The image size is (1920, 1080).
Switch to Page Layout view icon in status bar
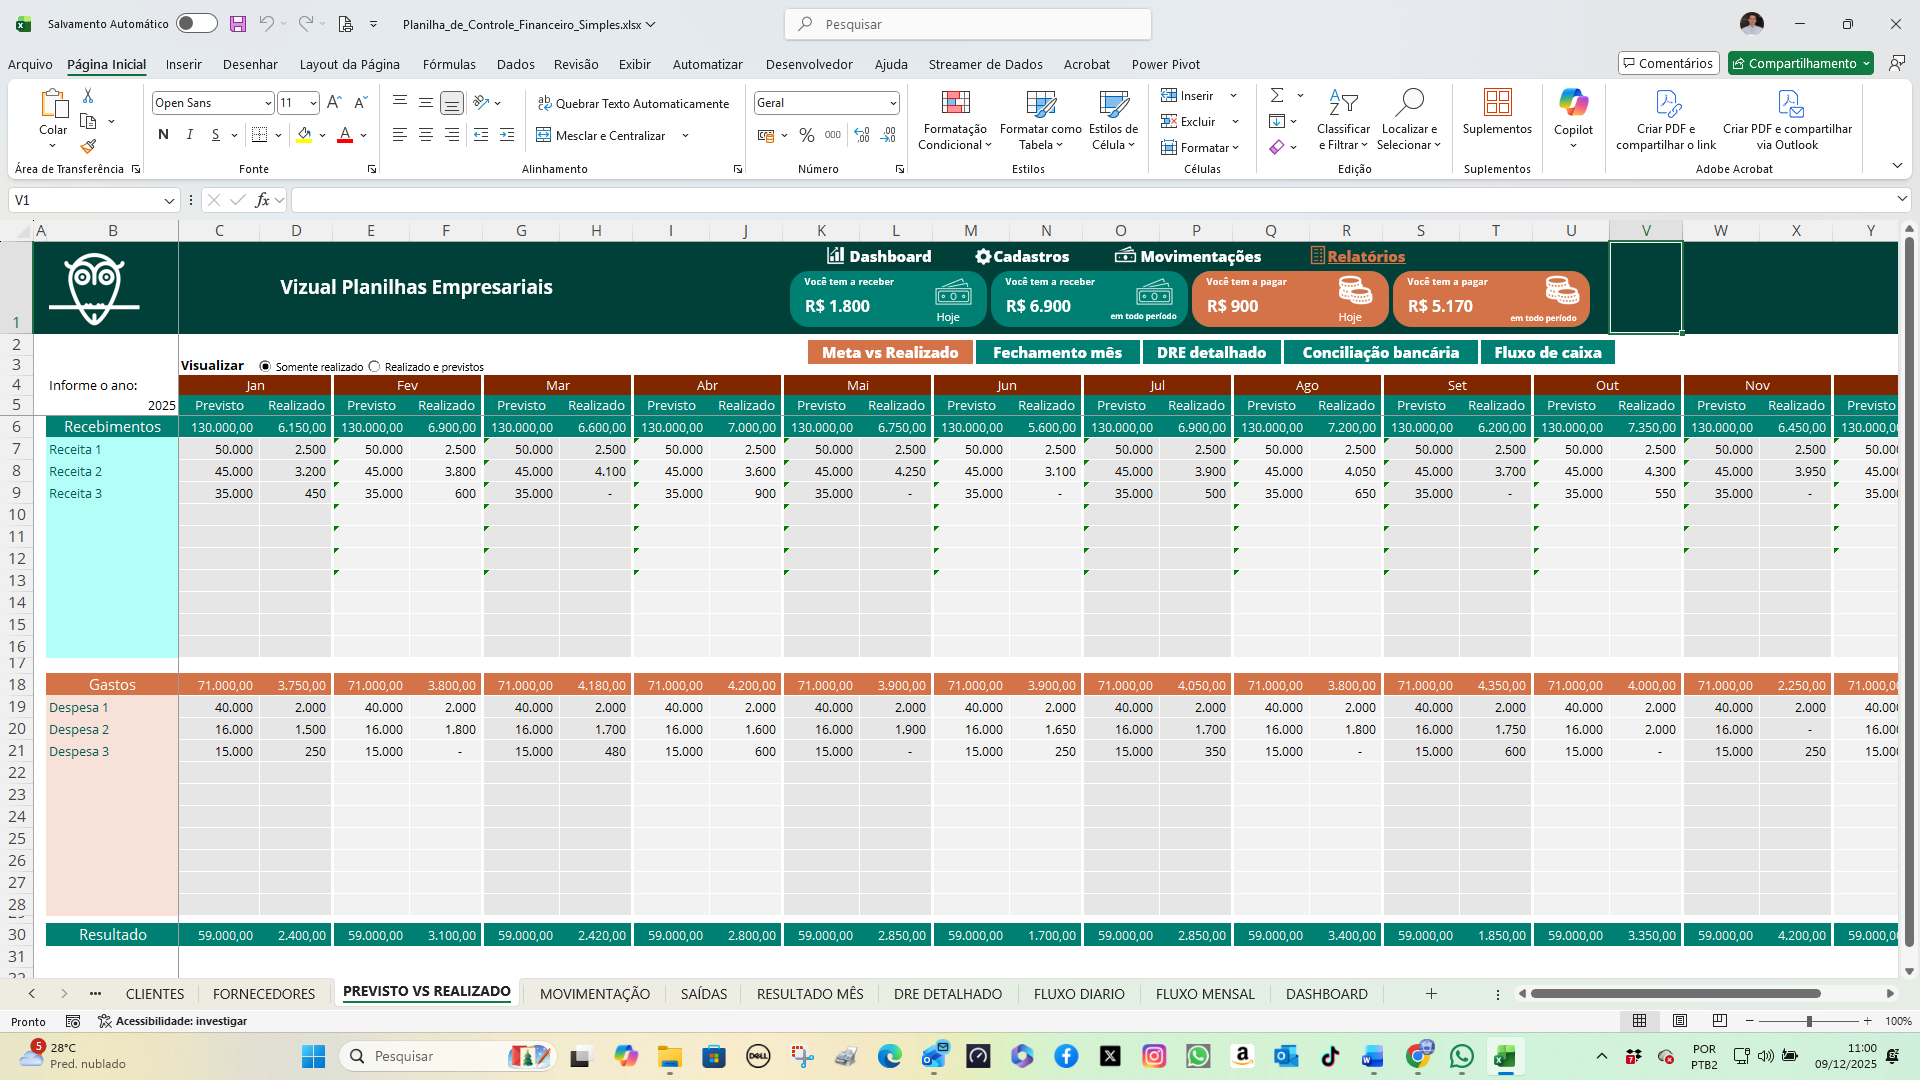[1680, 1021]
